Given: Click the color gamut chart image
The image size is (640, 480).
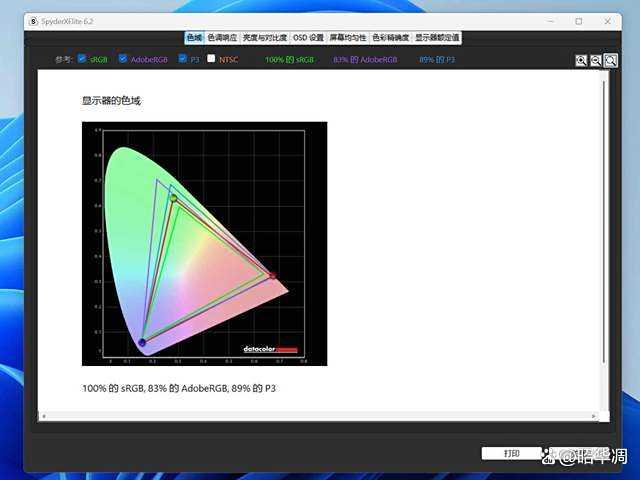Looking at the screenshot, I should click(x=204, y=244).
